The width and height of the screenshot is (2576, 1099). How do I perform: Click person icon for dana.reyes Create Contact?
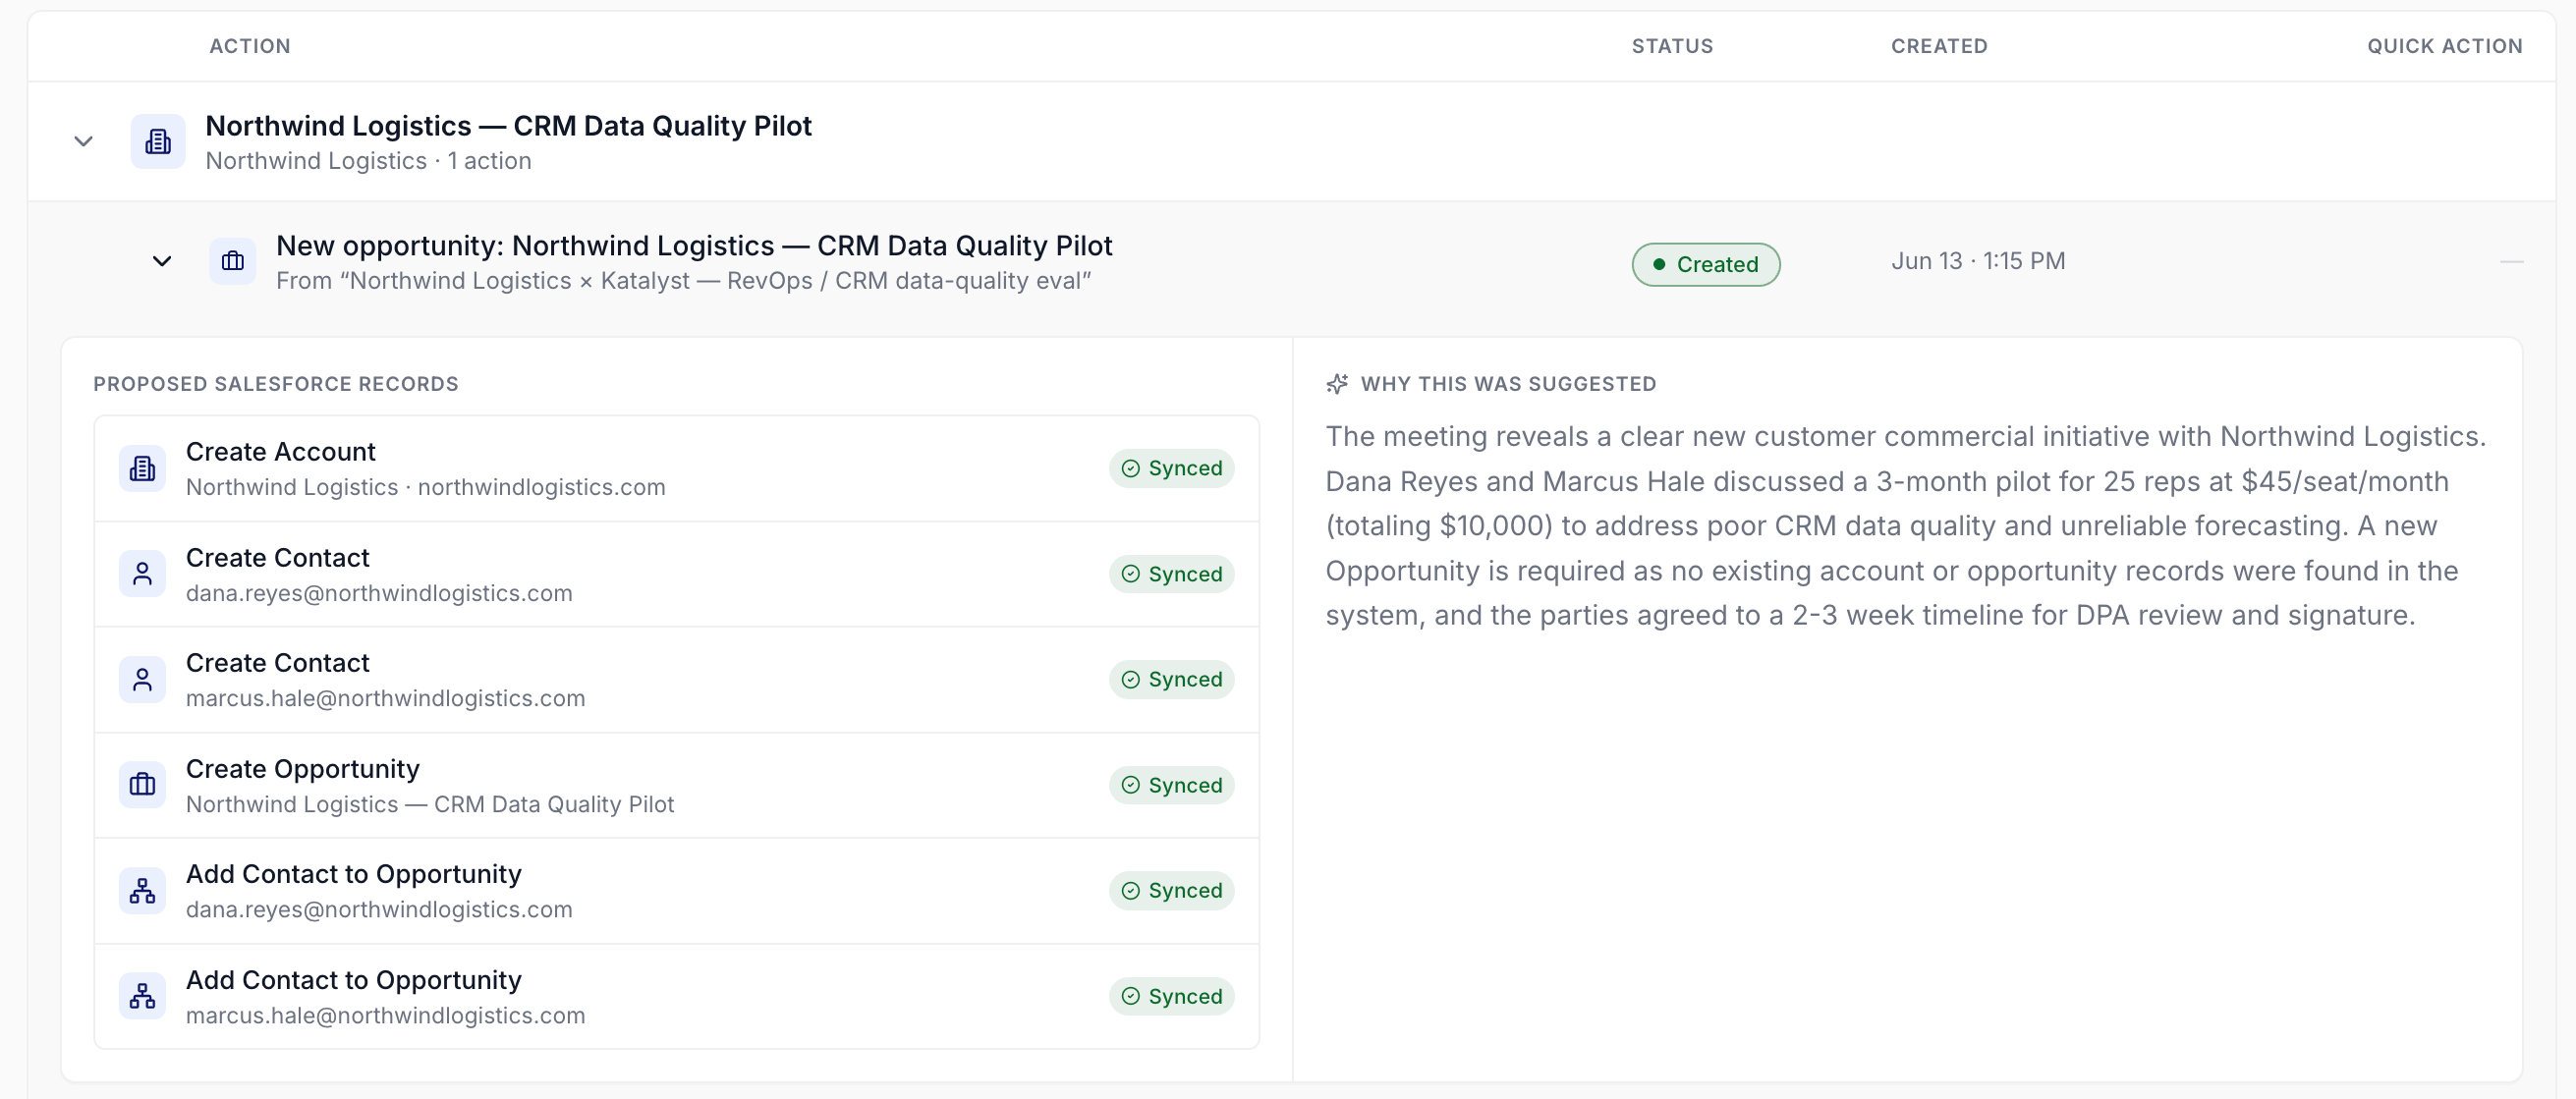[x=142, y=574]
